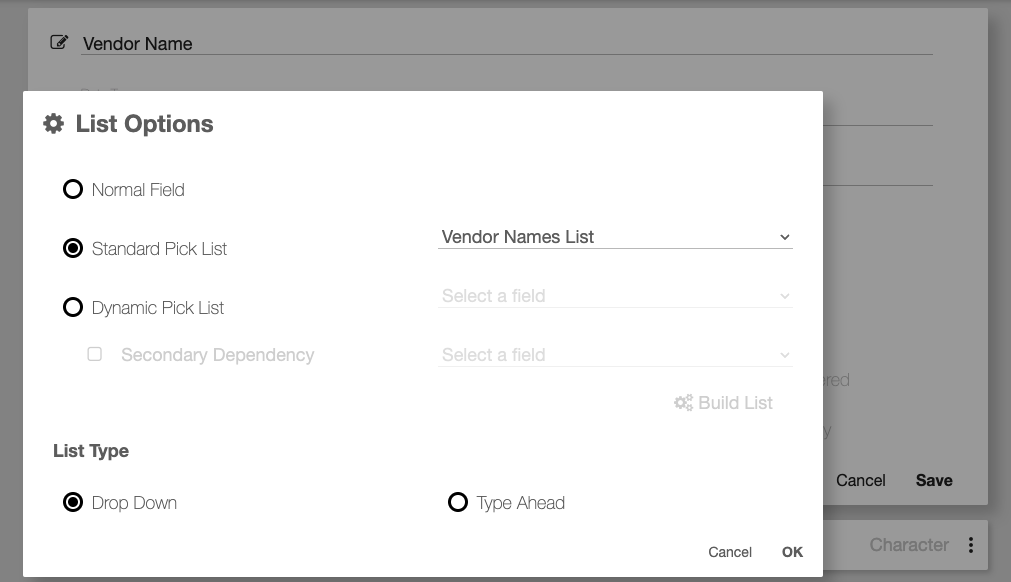Cancel the List Options dialog

pos(730,552)
